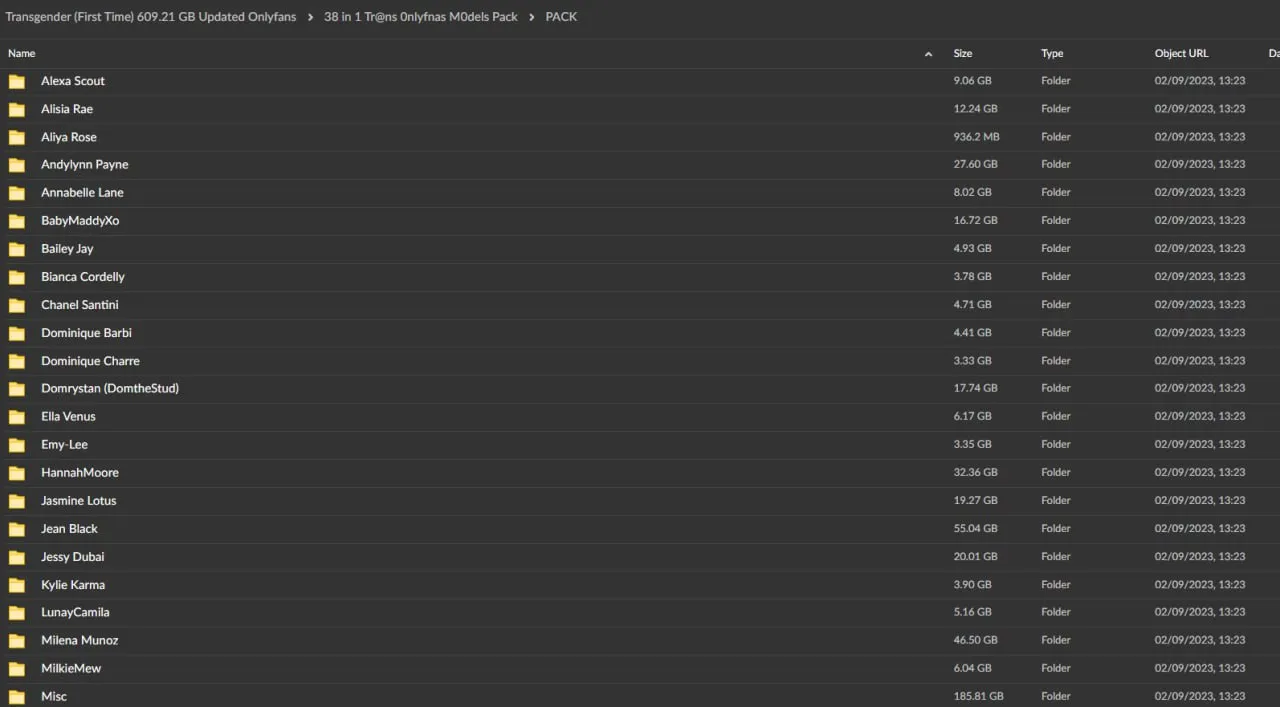Click the 936.2 MB size value
The image size is (1280, 707).
tap(977, 137)
